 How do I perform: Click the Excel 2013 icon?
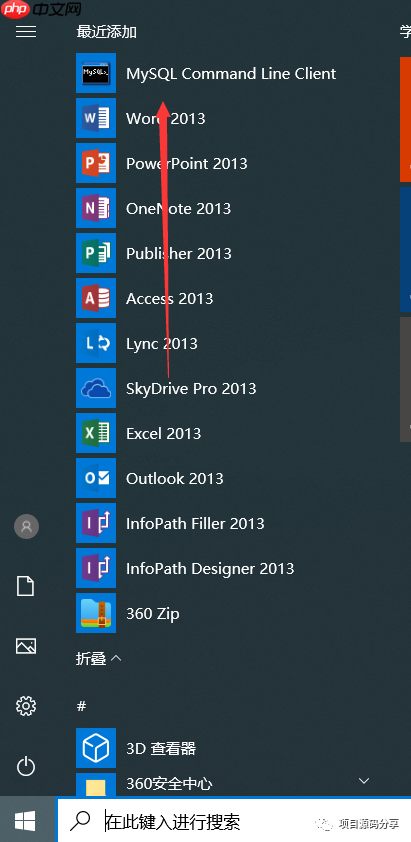pos(96,434)
